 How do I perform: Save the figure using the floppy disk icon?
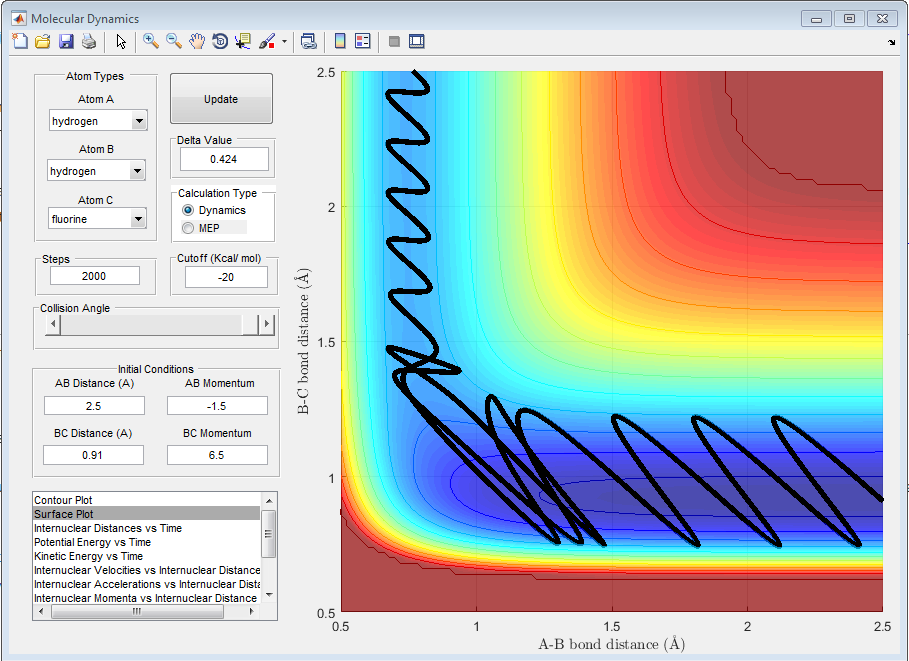(x=66, y=41)
